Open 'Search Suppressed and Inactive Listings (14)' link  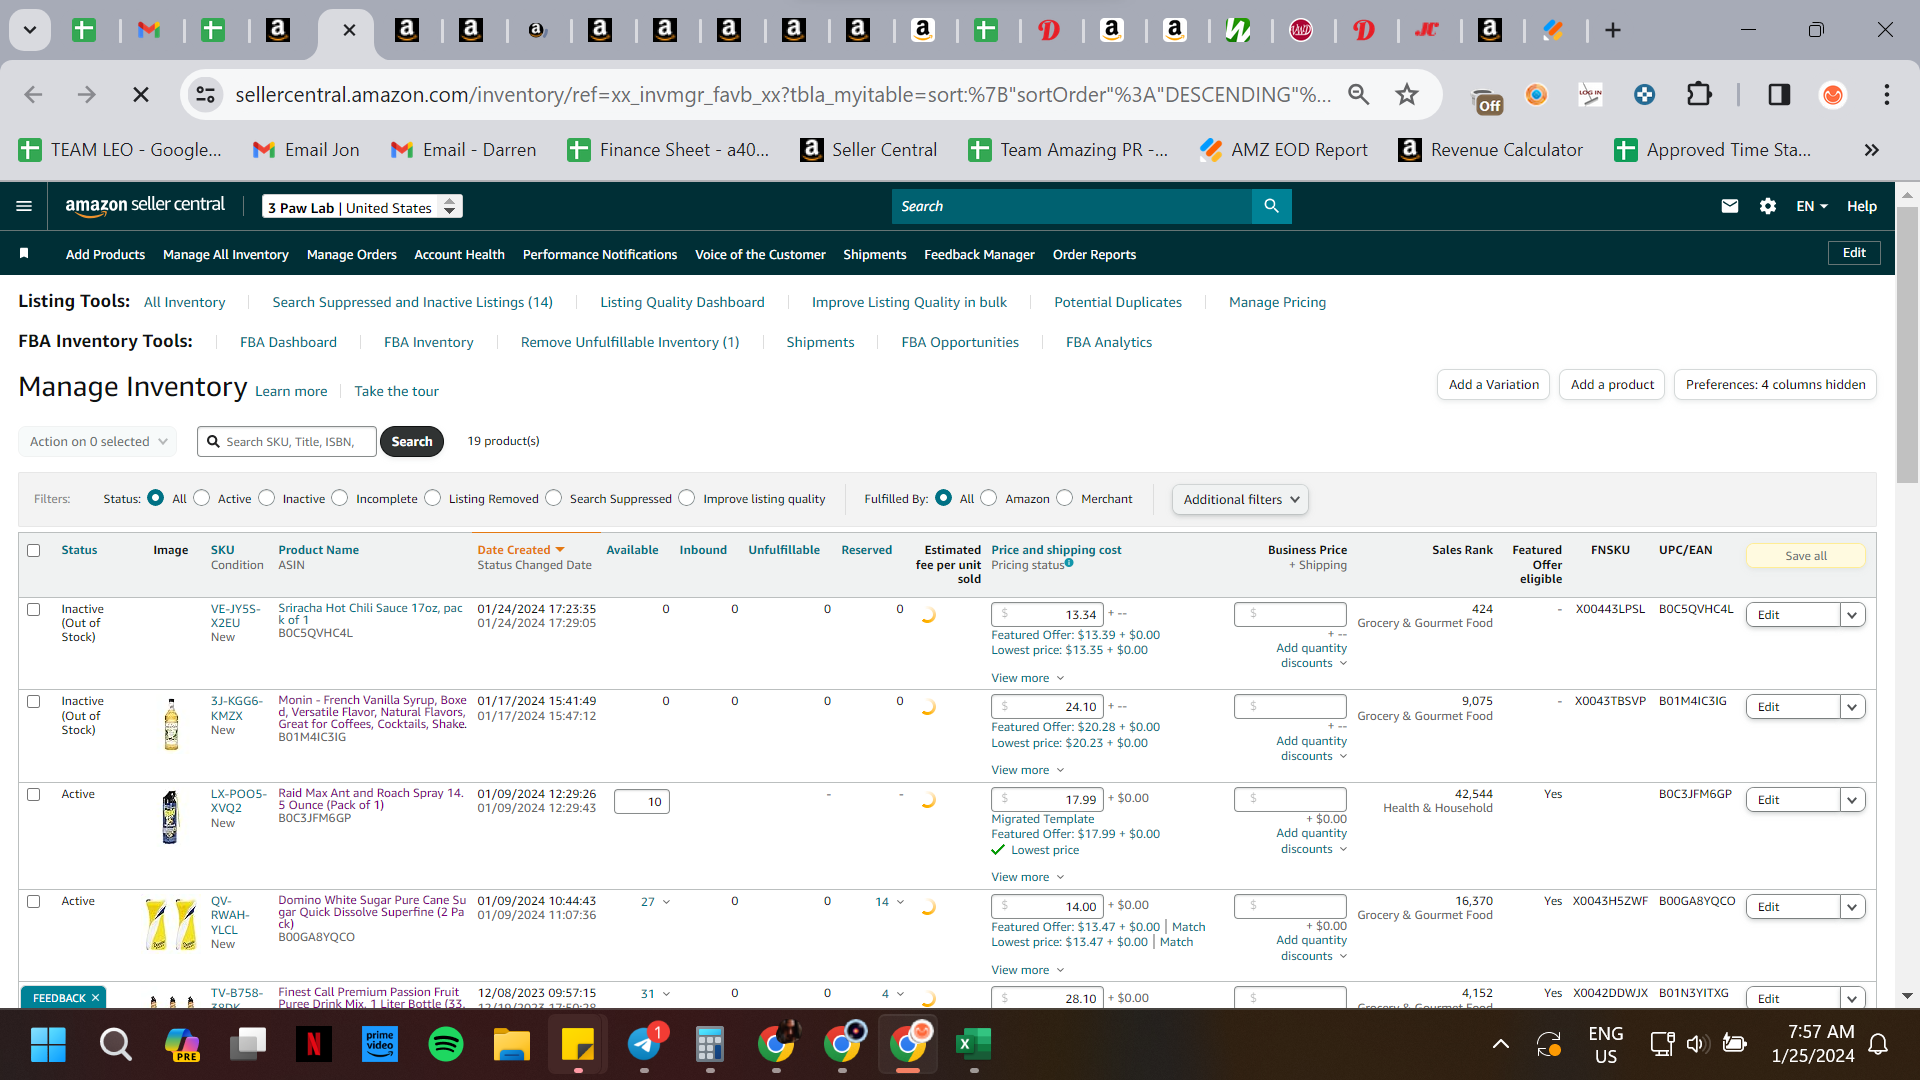point(412,302)
